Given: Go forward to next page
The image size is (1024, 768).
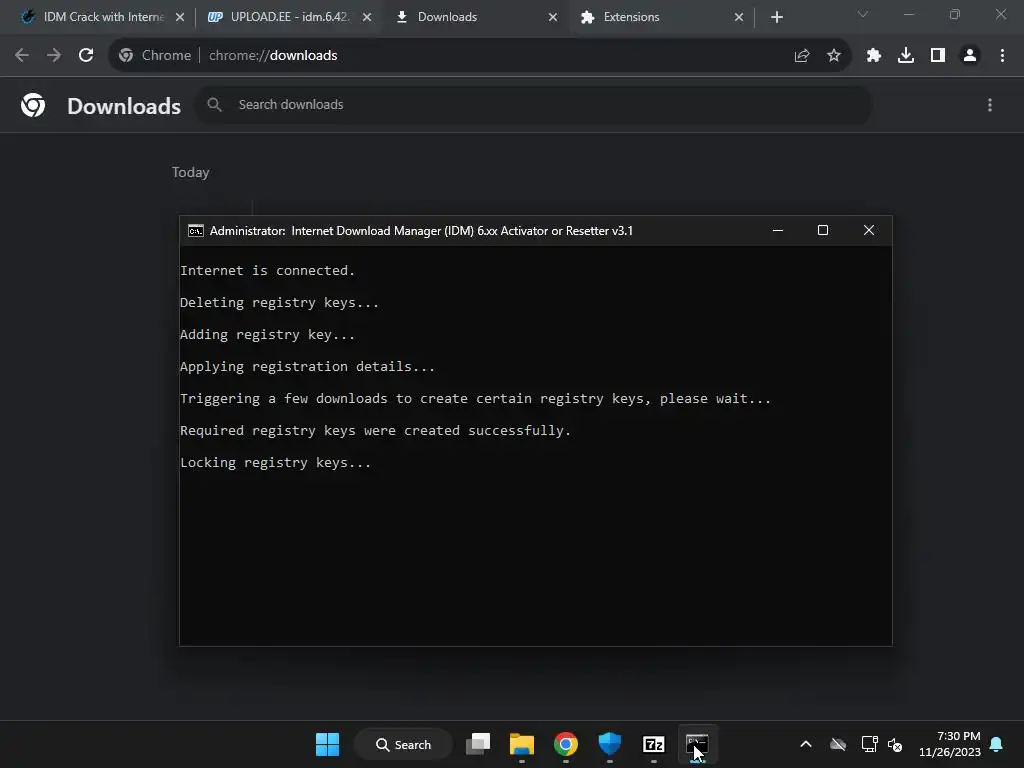Looking at the screenshot, I should click(x=54, y=56).
